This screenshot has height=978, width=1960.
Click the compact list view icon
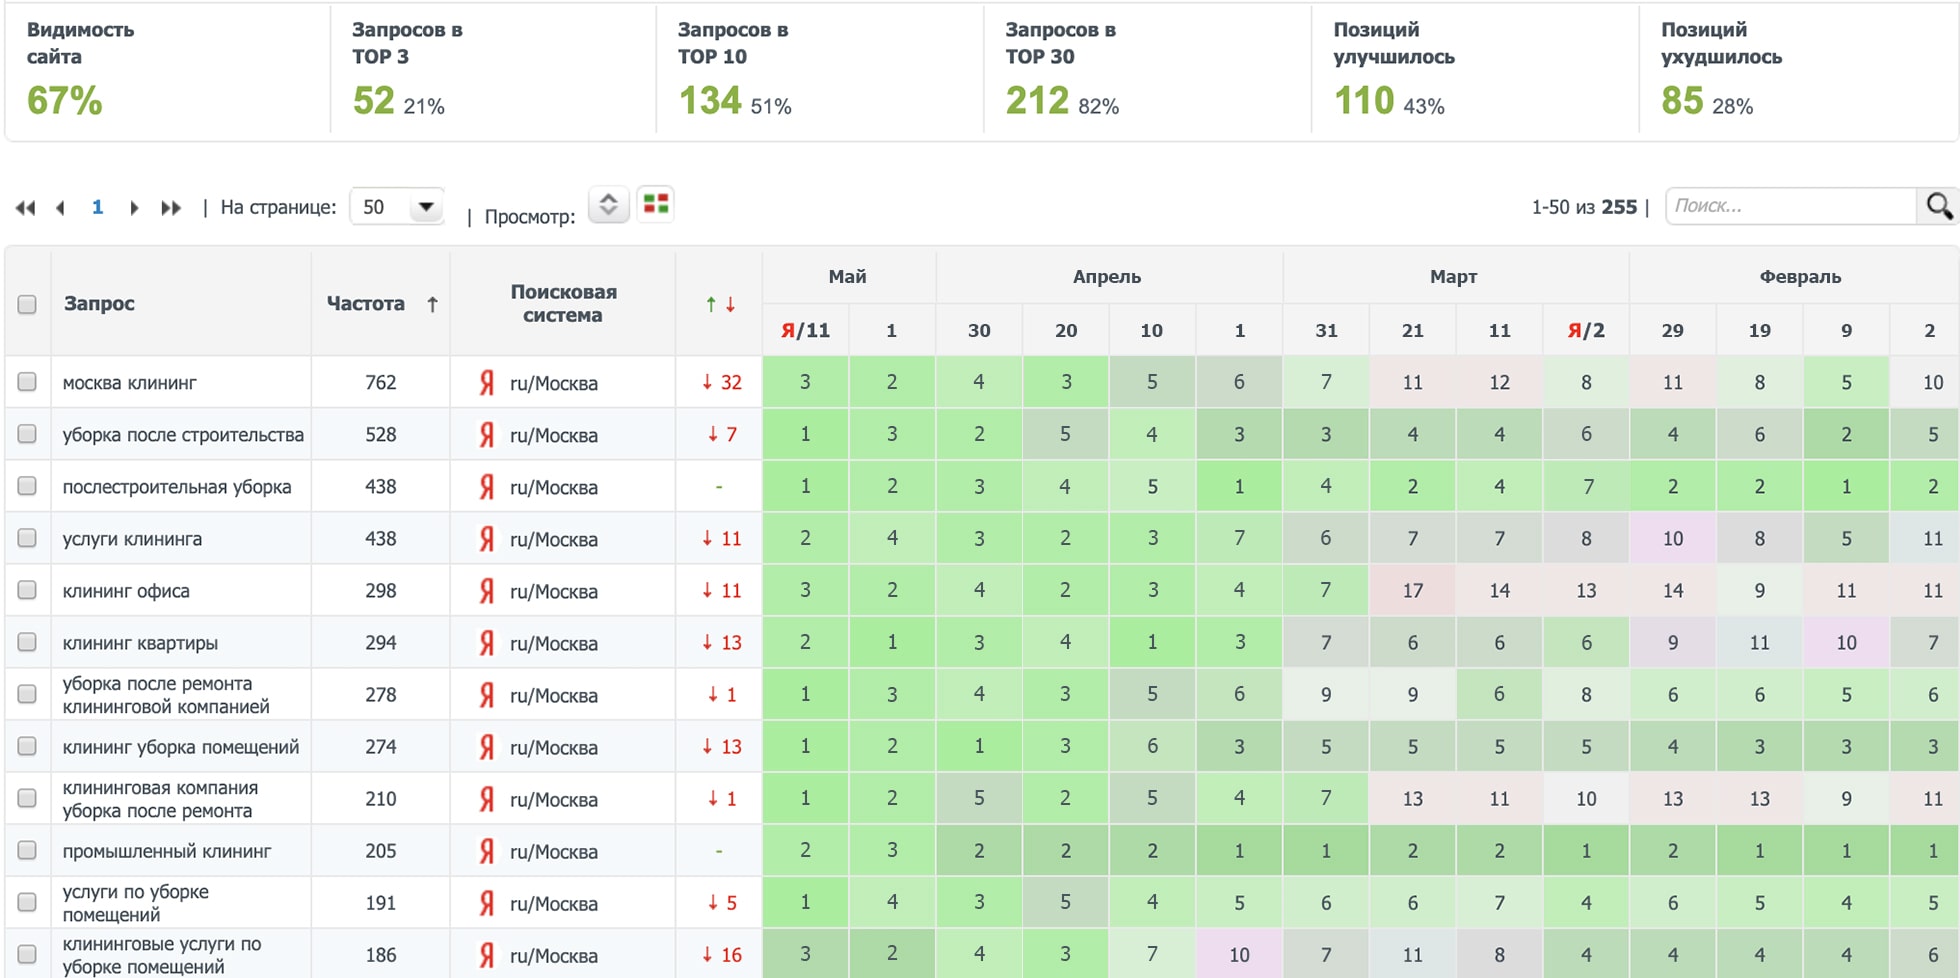608,204
